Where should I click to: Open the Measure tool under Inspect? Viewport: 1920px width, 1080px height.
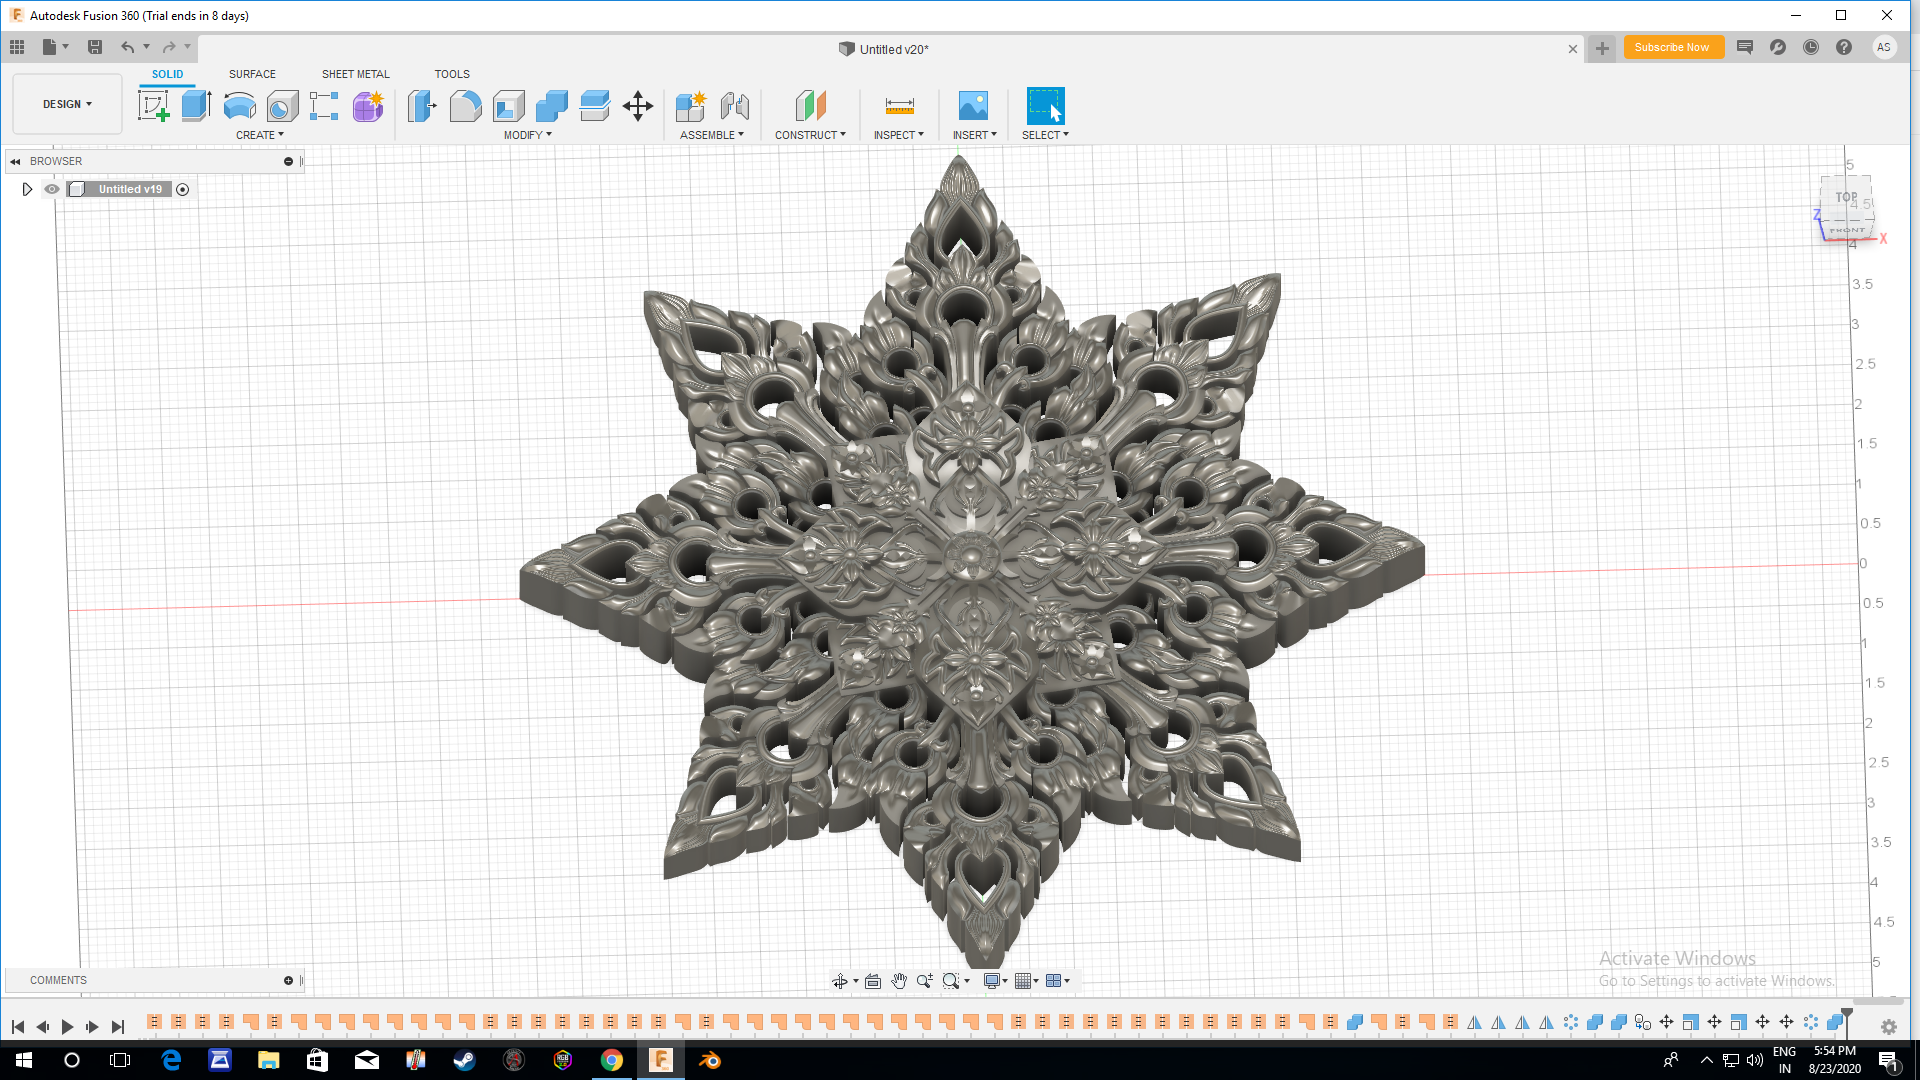click(x=899, y=105)
